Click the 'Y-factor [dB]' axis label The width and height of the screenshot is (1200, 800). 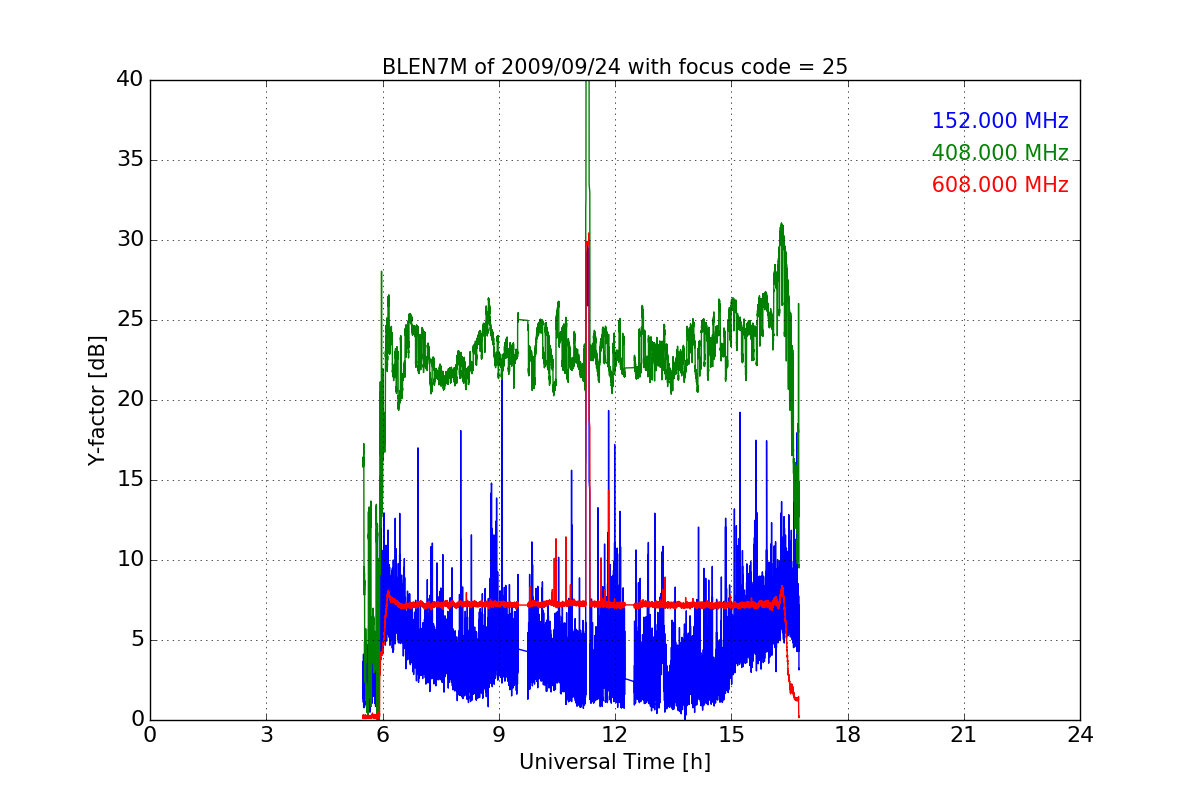tap(96, 400)
